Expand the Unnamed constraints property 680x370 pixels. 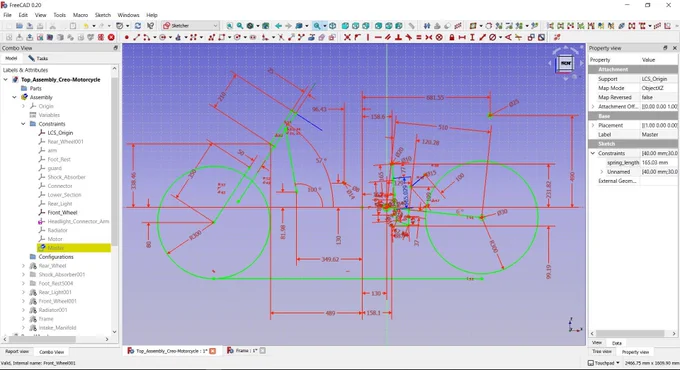[x=602, y=172]
